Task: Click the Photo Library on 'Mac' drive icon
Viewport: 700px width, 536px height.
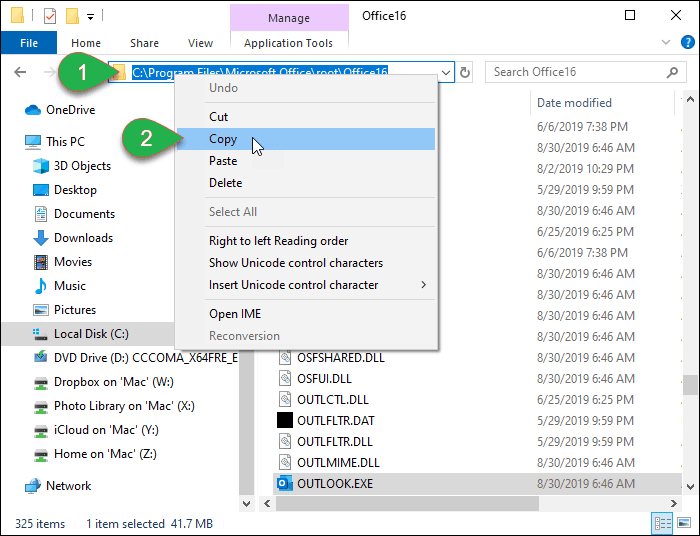Action: (x=41, y=407)
